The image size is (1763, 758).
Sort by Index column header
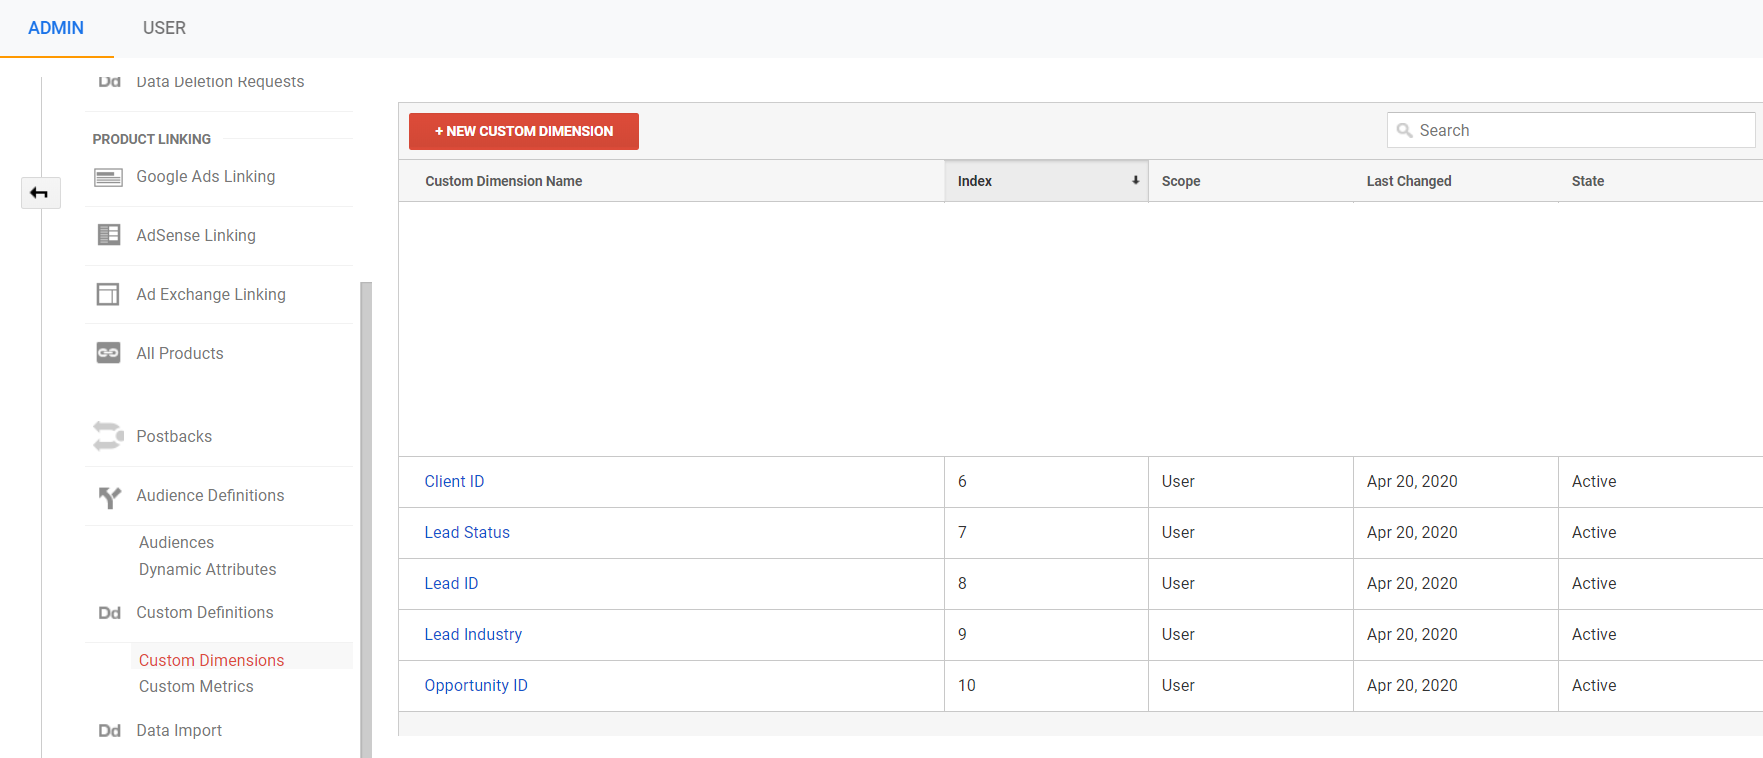point(1046,181)
